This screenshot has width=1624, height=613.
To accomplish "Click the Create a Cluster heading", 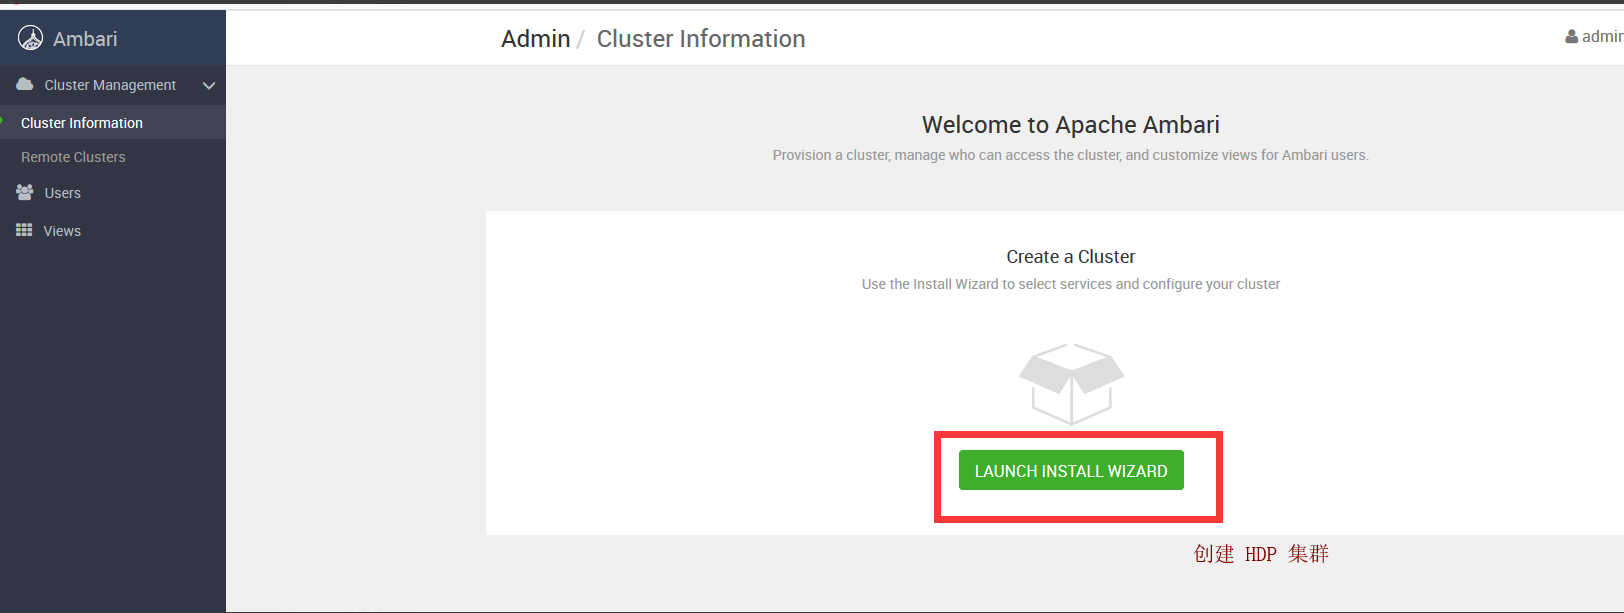I will 1071,257.
